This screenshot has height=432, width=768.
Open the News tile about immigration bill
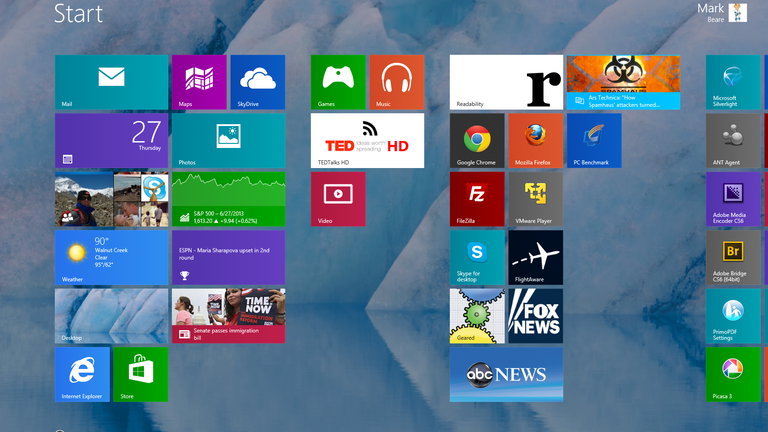pyautogui.click(x=228, y=316)
